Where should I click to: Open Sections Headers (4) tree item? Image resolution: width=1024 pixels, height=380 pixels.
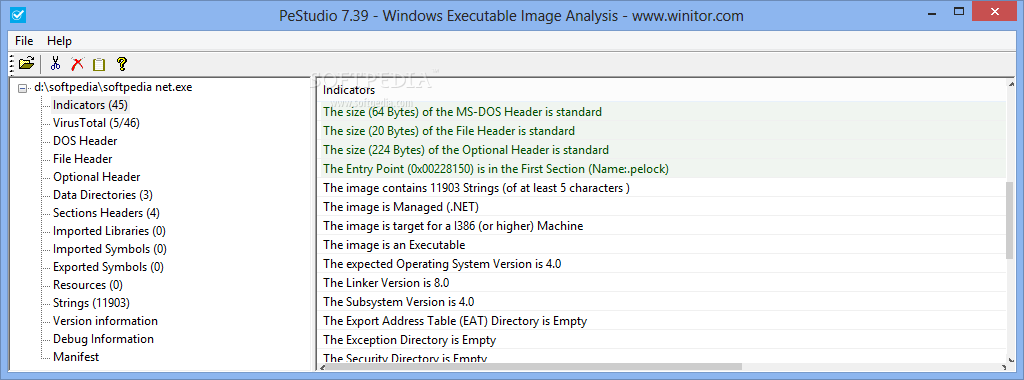106,213
